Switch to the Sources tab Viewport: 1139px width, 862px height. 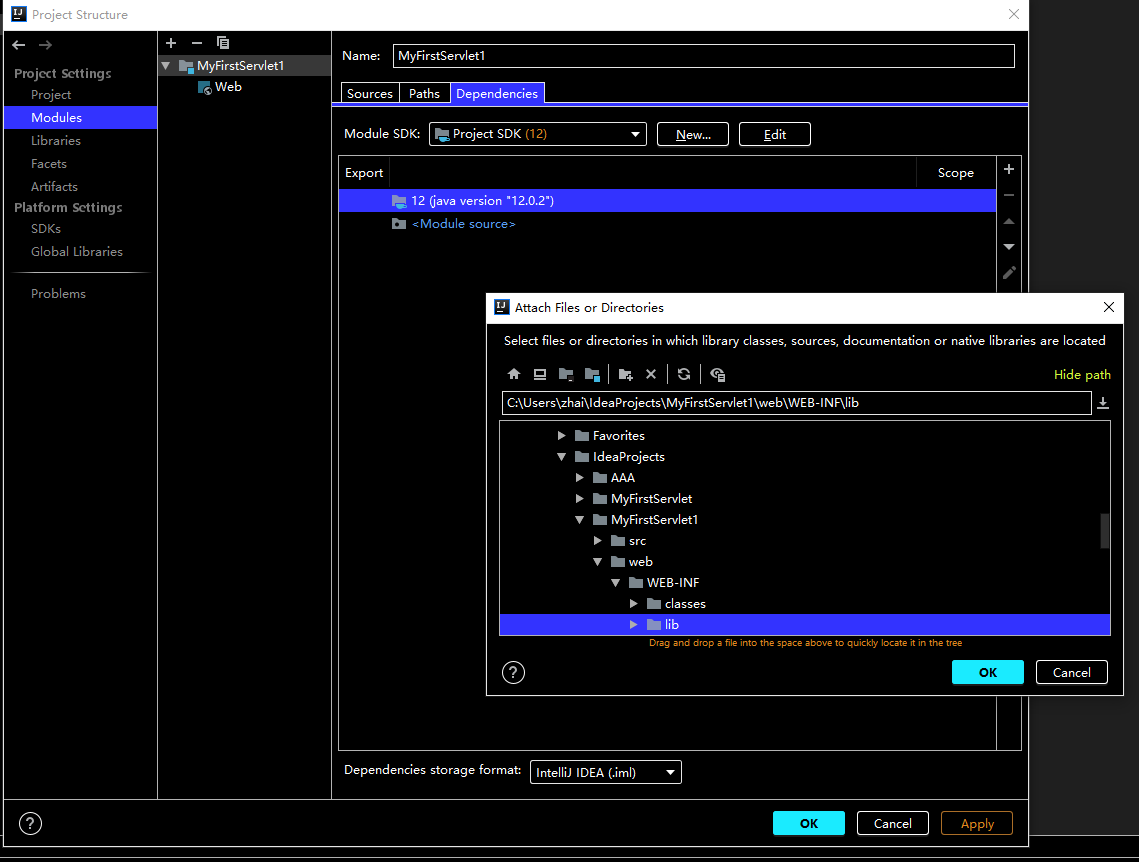point(370,94)
